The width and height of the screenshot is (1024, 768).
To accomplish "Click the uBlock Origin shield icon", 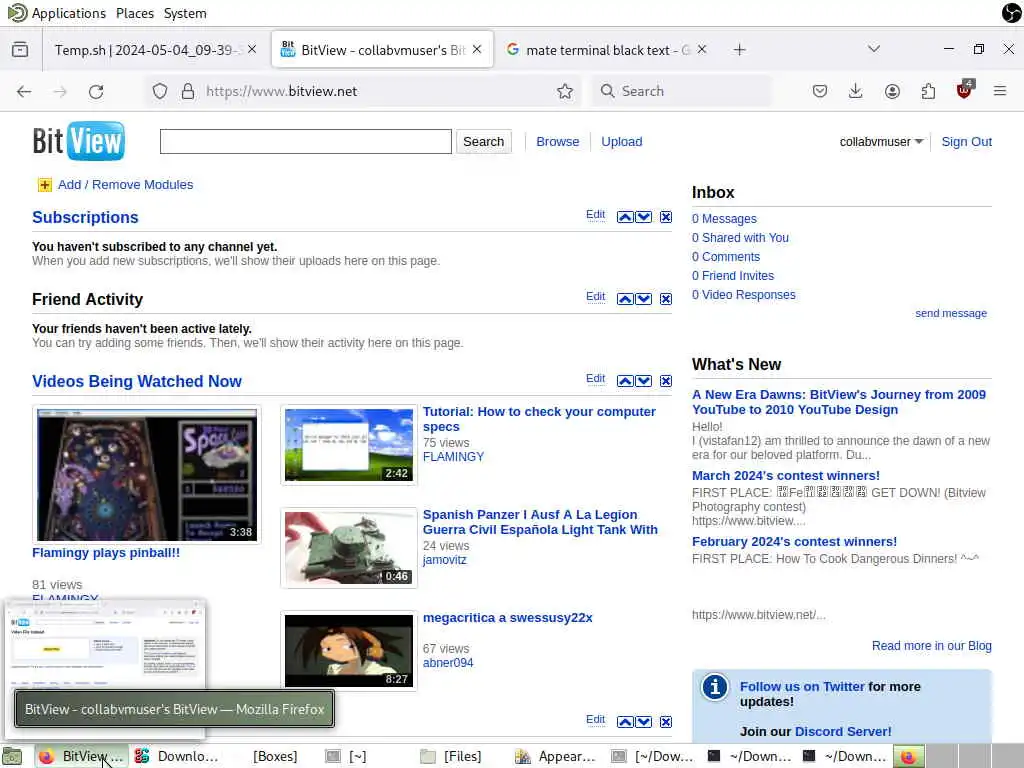I will [x=965, y=90].
